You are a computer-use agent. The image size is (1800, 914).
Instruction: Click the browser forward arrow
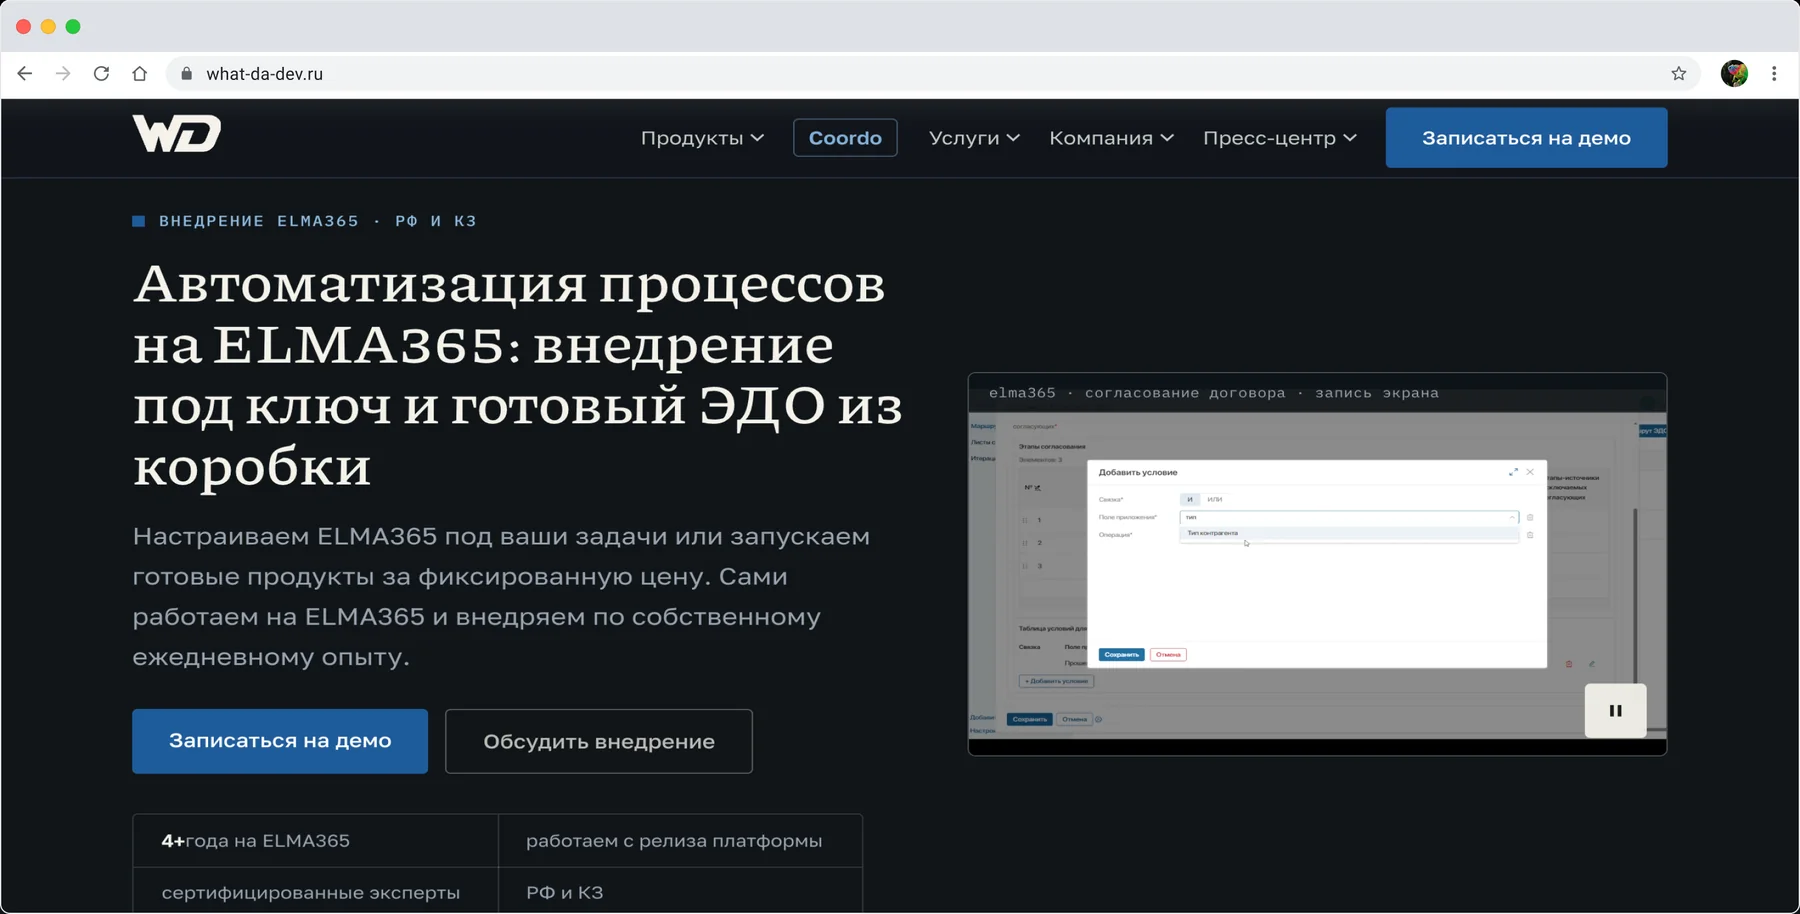pyautogui.click(x=63, y=74)
